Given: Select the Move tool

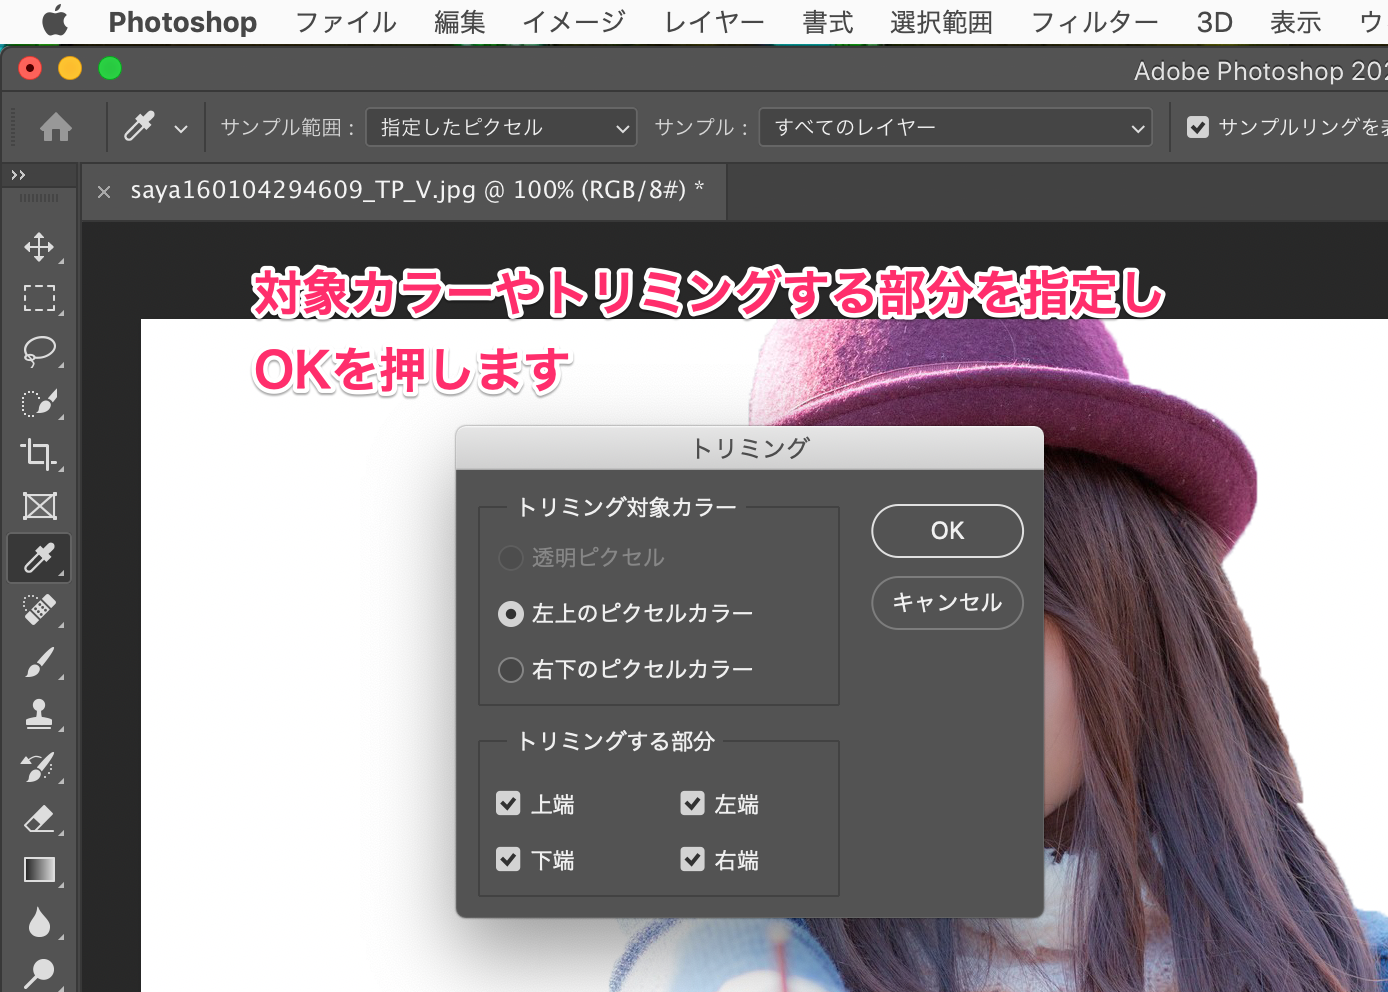Looking at the screenshot, I should pyautogui.click(x=39, y=247).
